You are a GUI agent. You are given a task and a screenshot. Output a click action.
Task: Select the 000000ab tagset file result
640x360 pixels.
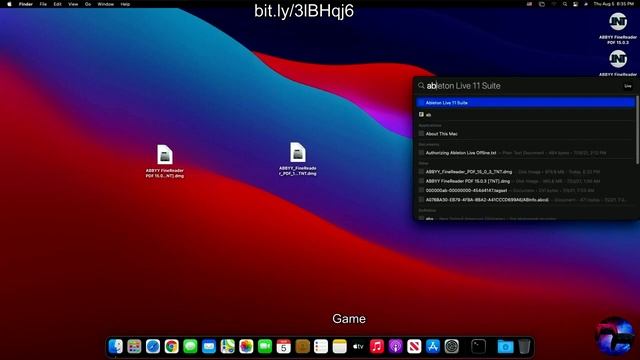click(525, 191)
